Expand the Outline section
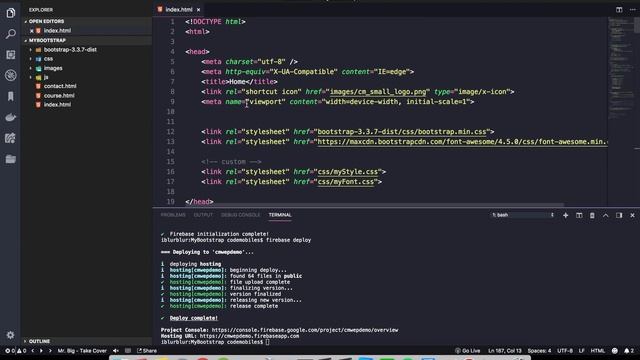The width and height of the screenshot is (640, 360). coord(87,341)
